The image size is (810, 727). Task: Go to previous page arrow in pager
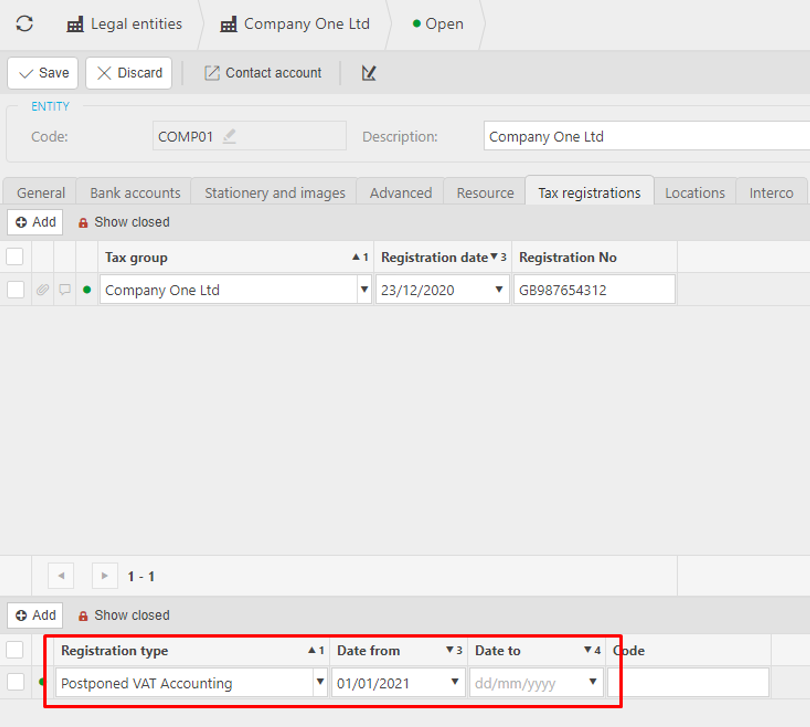(61, 576)
